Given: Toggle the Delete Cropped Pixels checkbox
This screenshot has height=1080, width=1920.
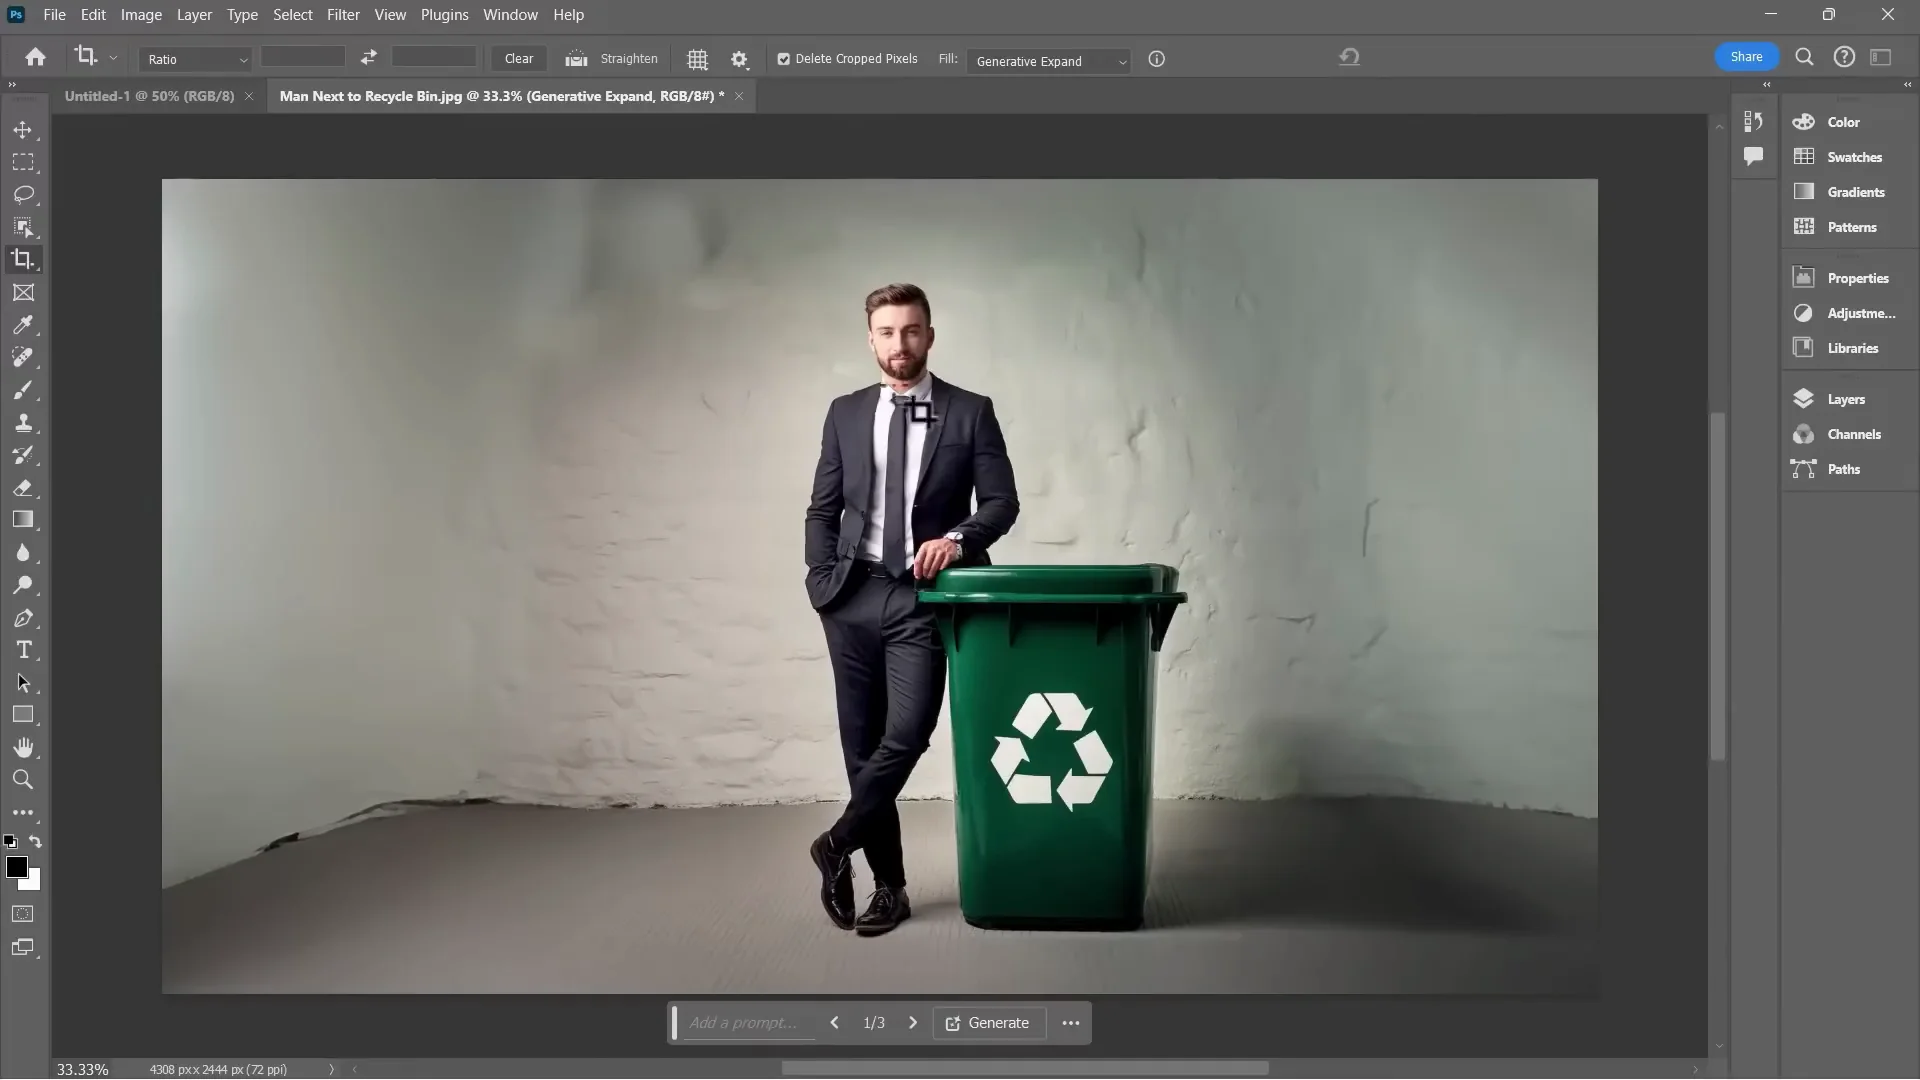Looking at the screenshot, I should point(782,59).
